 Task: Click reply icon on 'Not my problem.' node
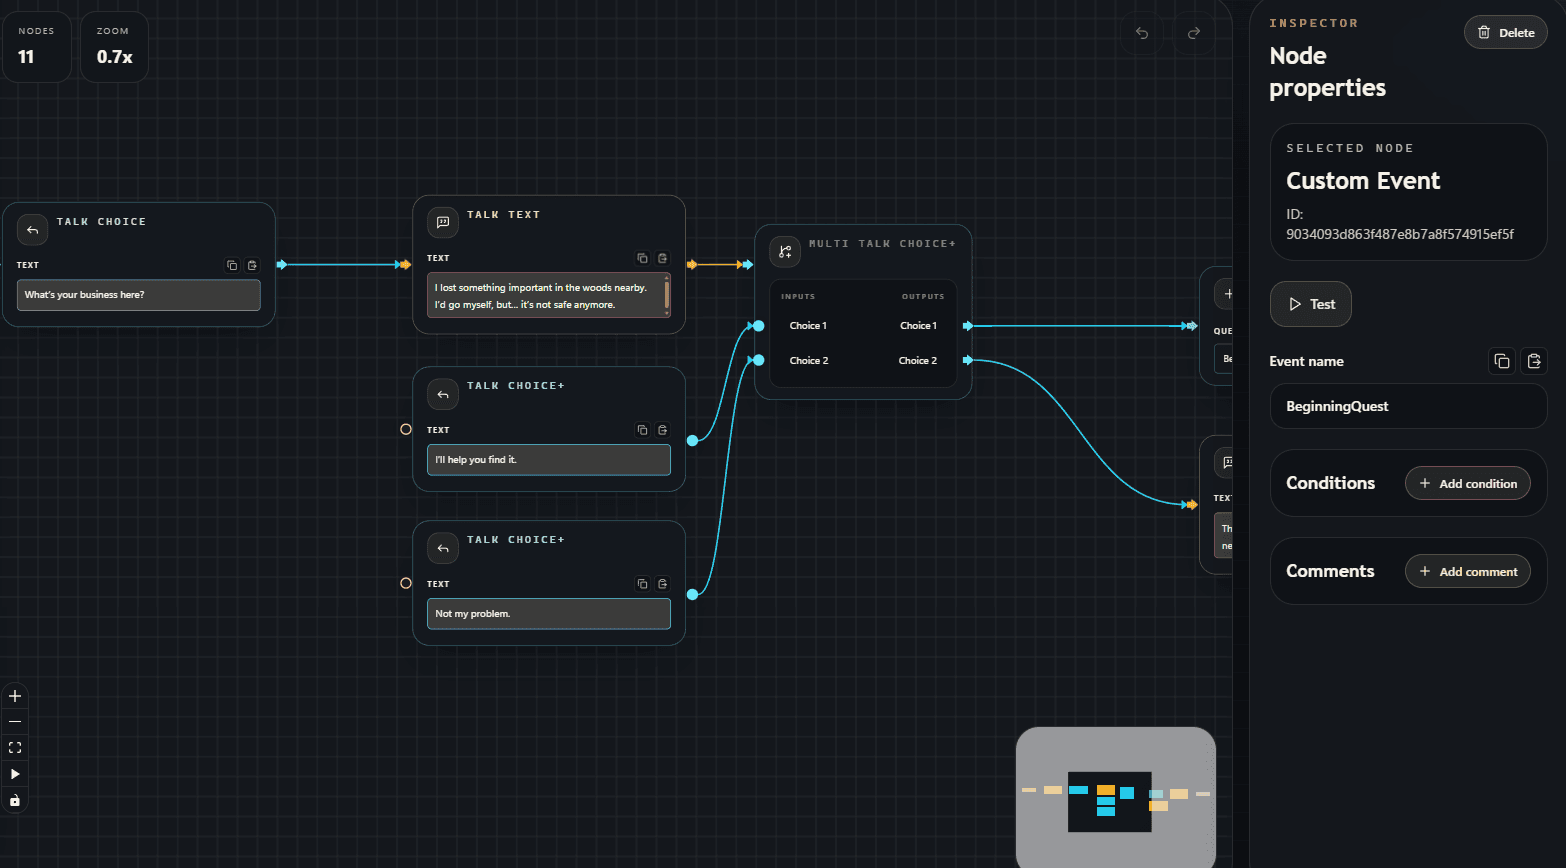tap(443, 548)
